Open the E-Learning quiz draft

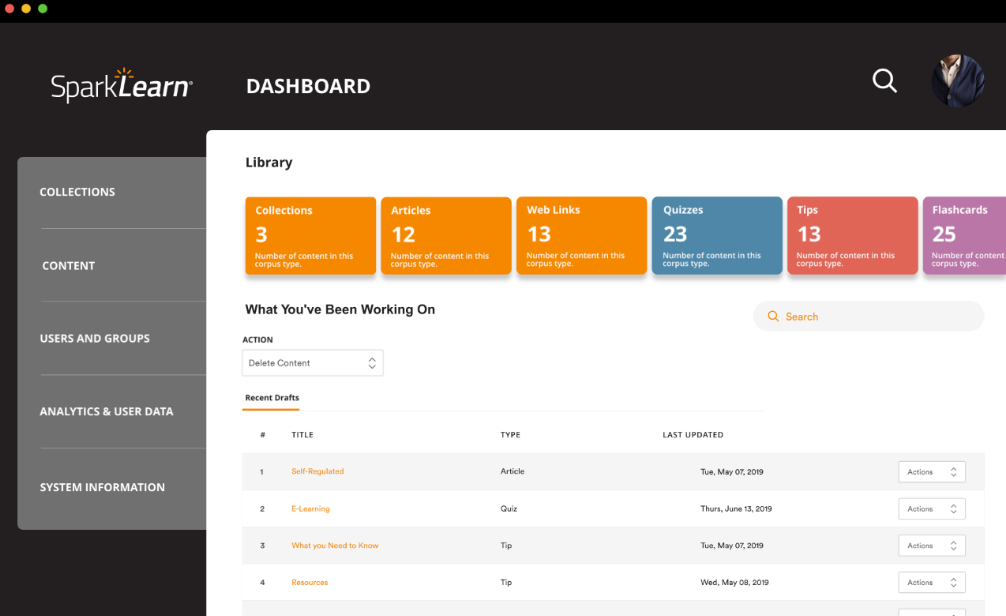(x=309, y=508)
